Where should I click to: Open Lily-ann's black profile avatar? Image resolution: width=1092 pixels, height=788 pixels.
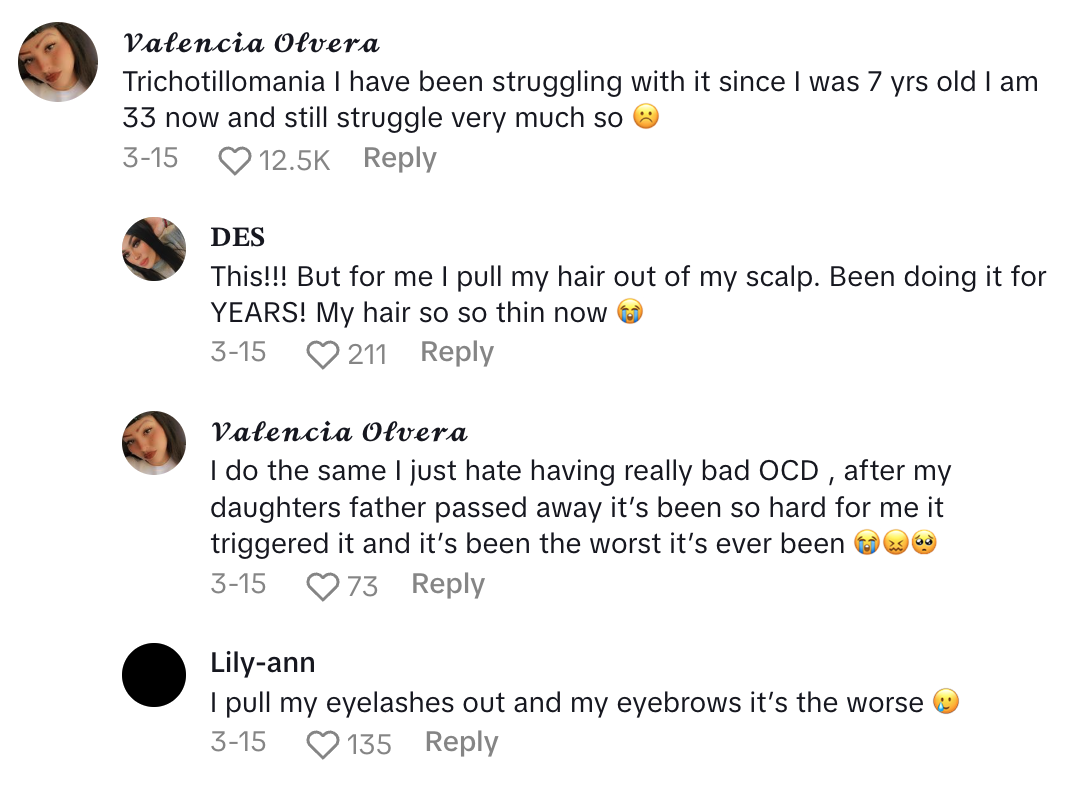pyautogui.click(x=154, y=675)
